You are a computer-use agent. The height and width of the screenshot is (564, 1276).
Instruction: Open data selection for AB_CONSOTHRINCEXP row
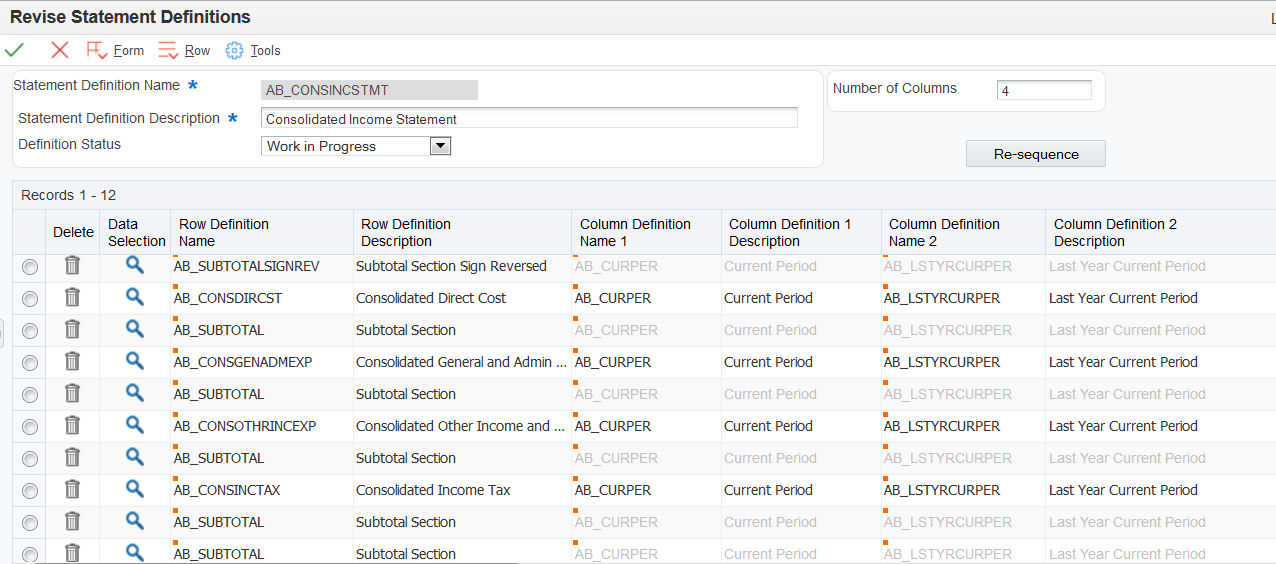(x=135, y=426)
